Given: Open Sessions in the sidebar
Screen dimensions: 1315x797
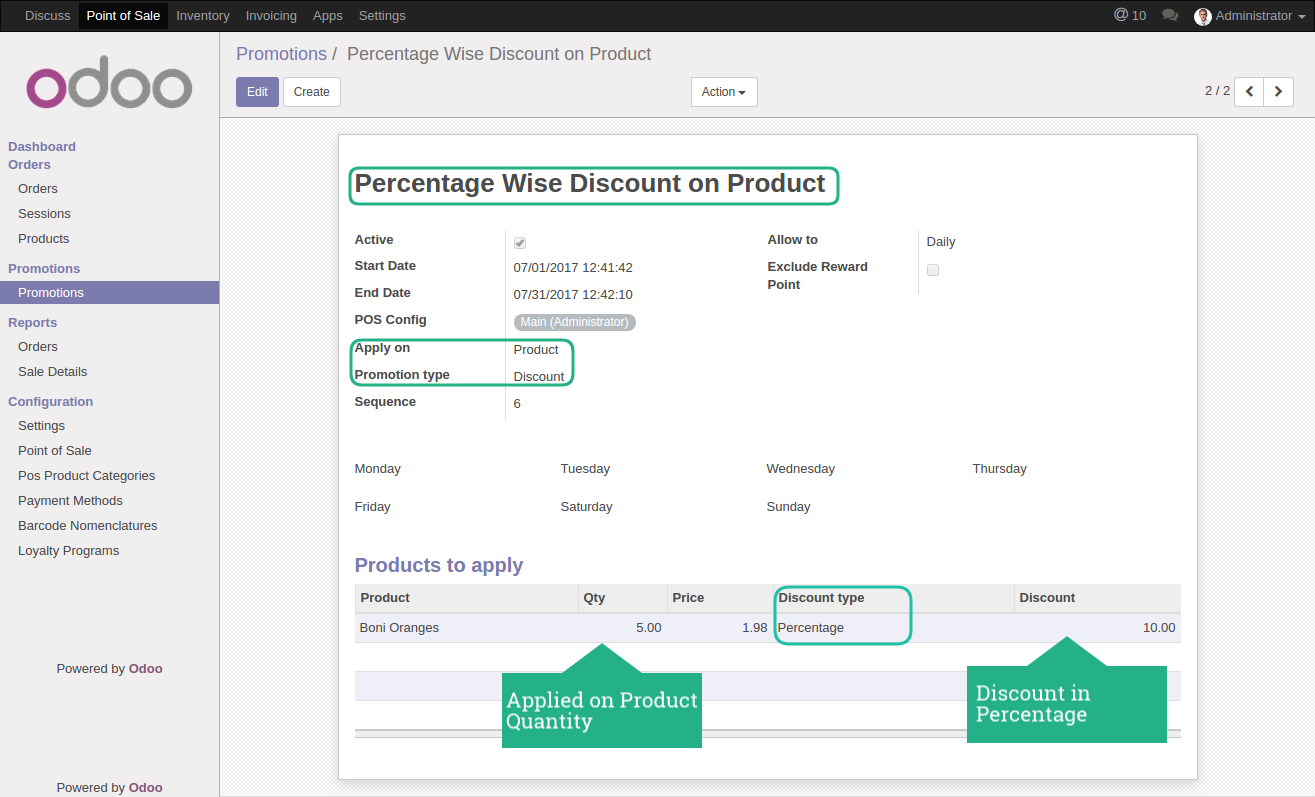Looking at the screenshot, I should click(x=44, y=214).
